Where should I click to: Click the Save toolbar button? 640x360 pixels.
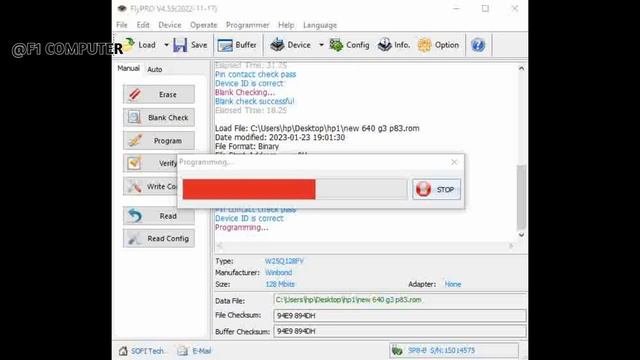(x=190, y=45)
